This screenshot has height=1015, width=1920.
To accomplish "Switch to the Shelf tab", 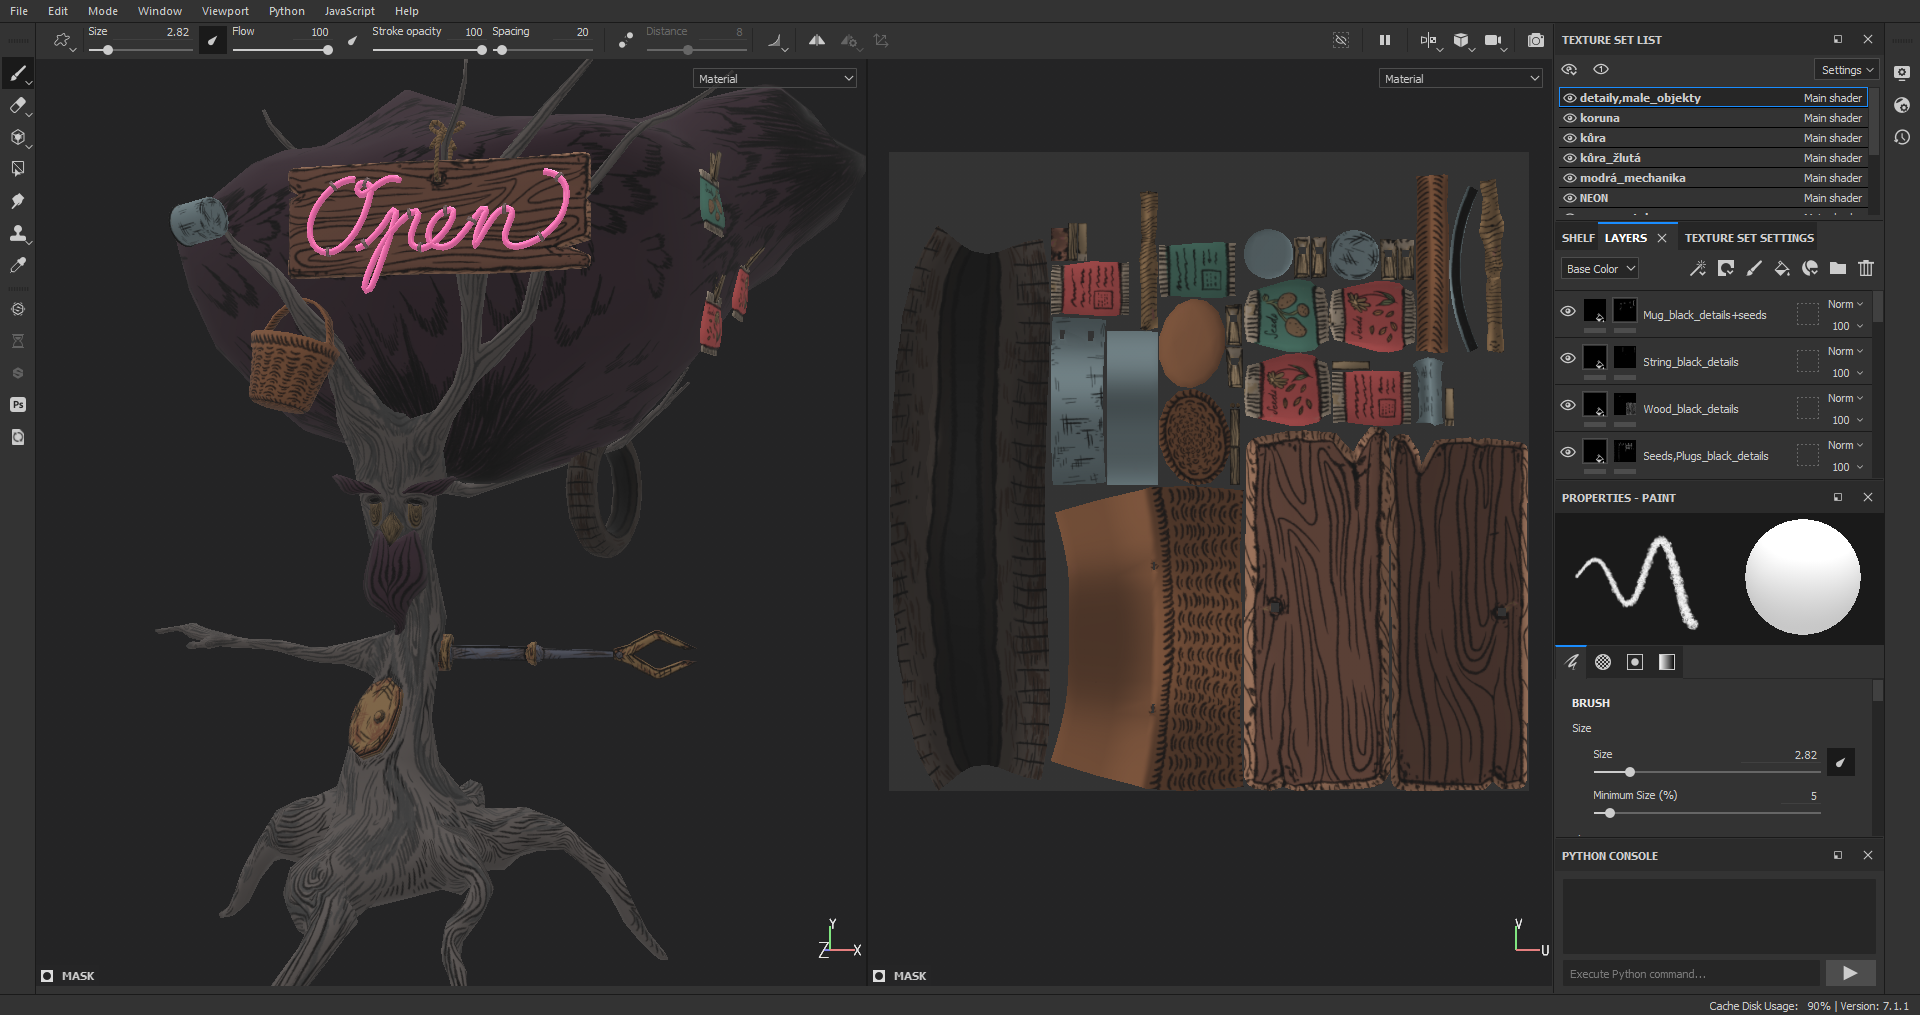I will click(1578, 238).
